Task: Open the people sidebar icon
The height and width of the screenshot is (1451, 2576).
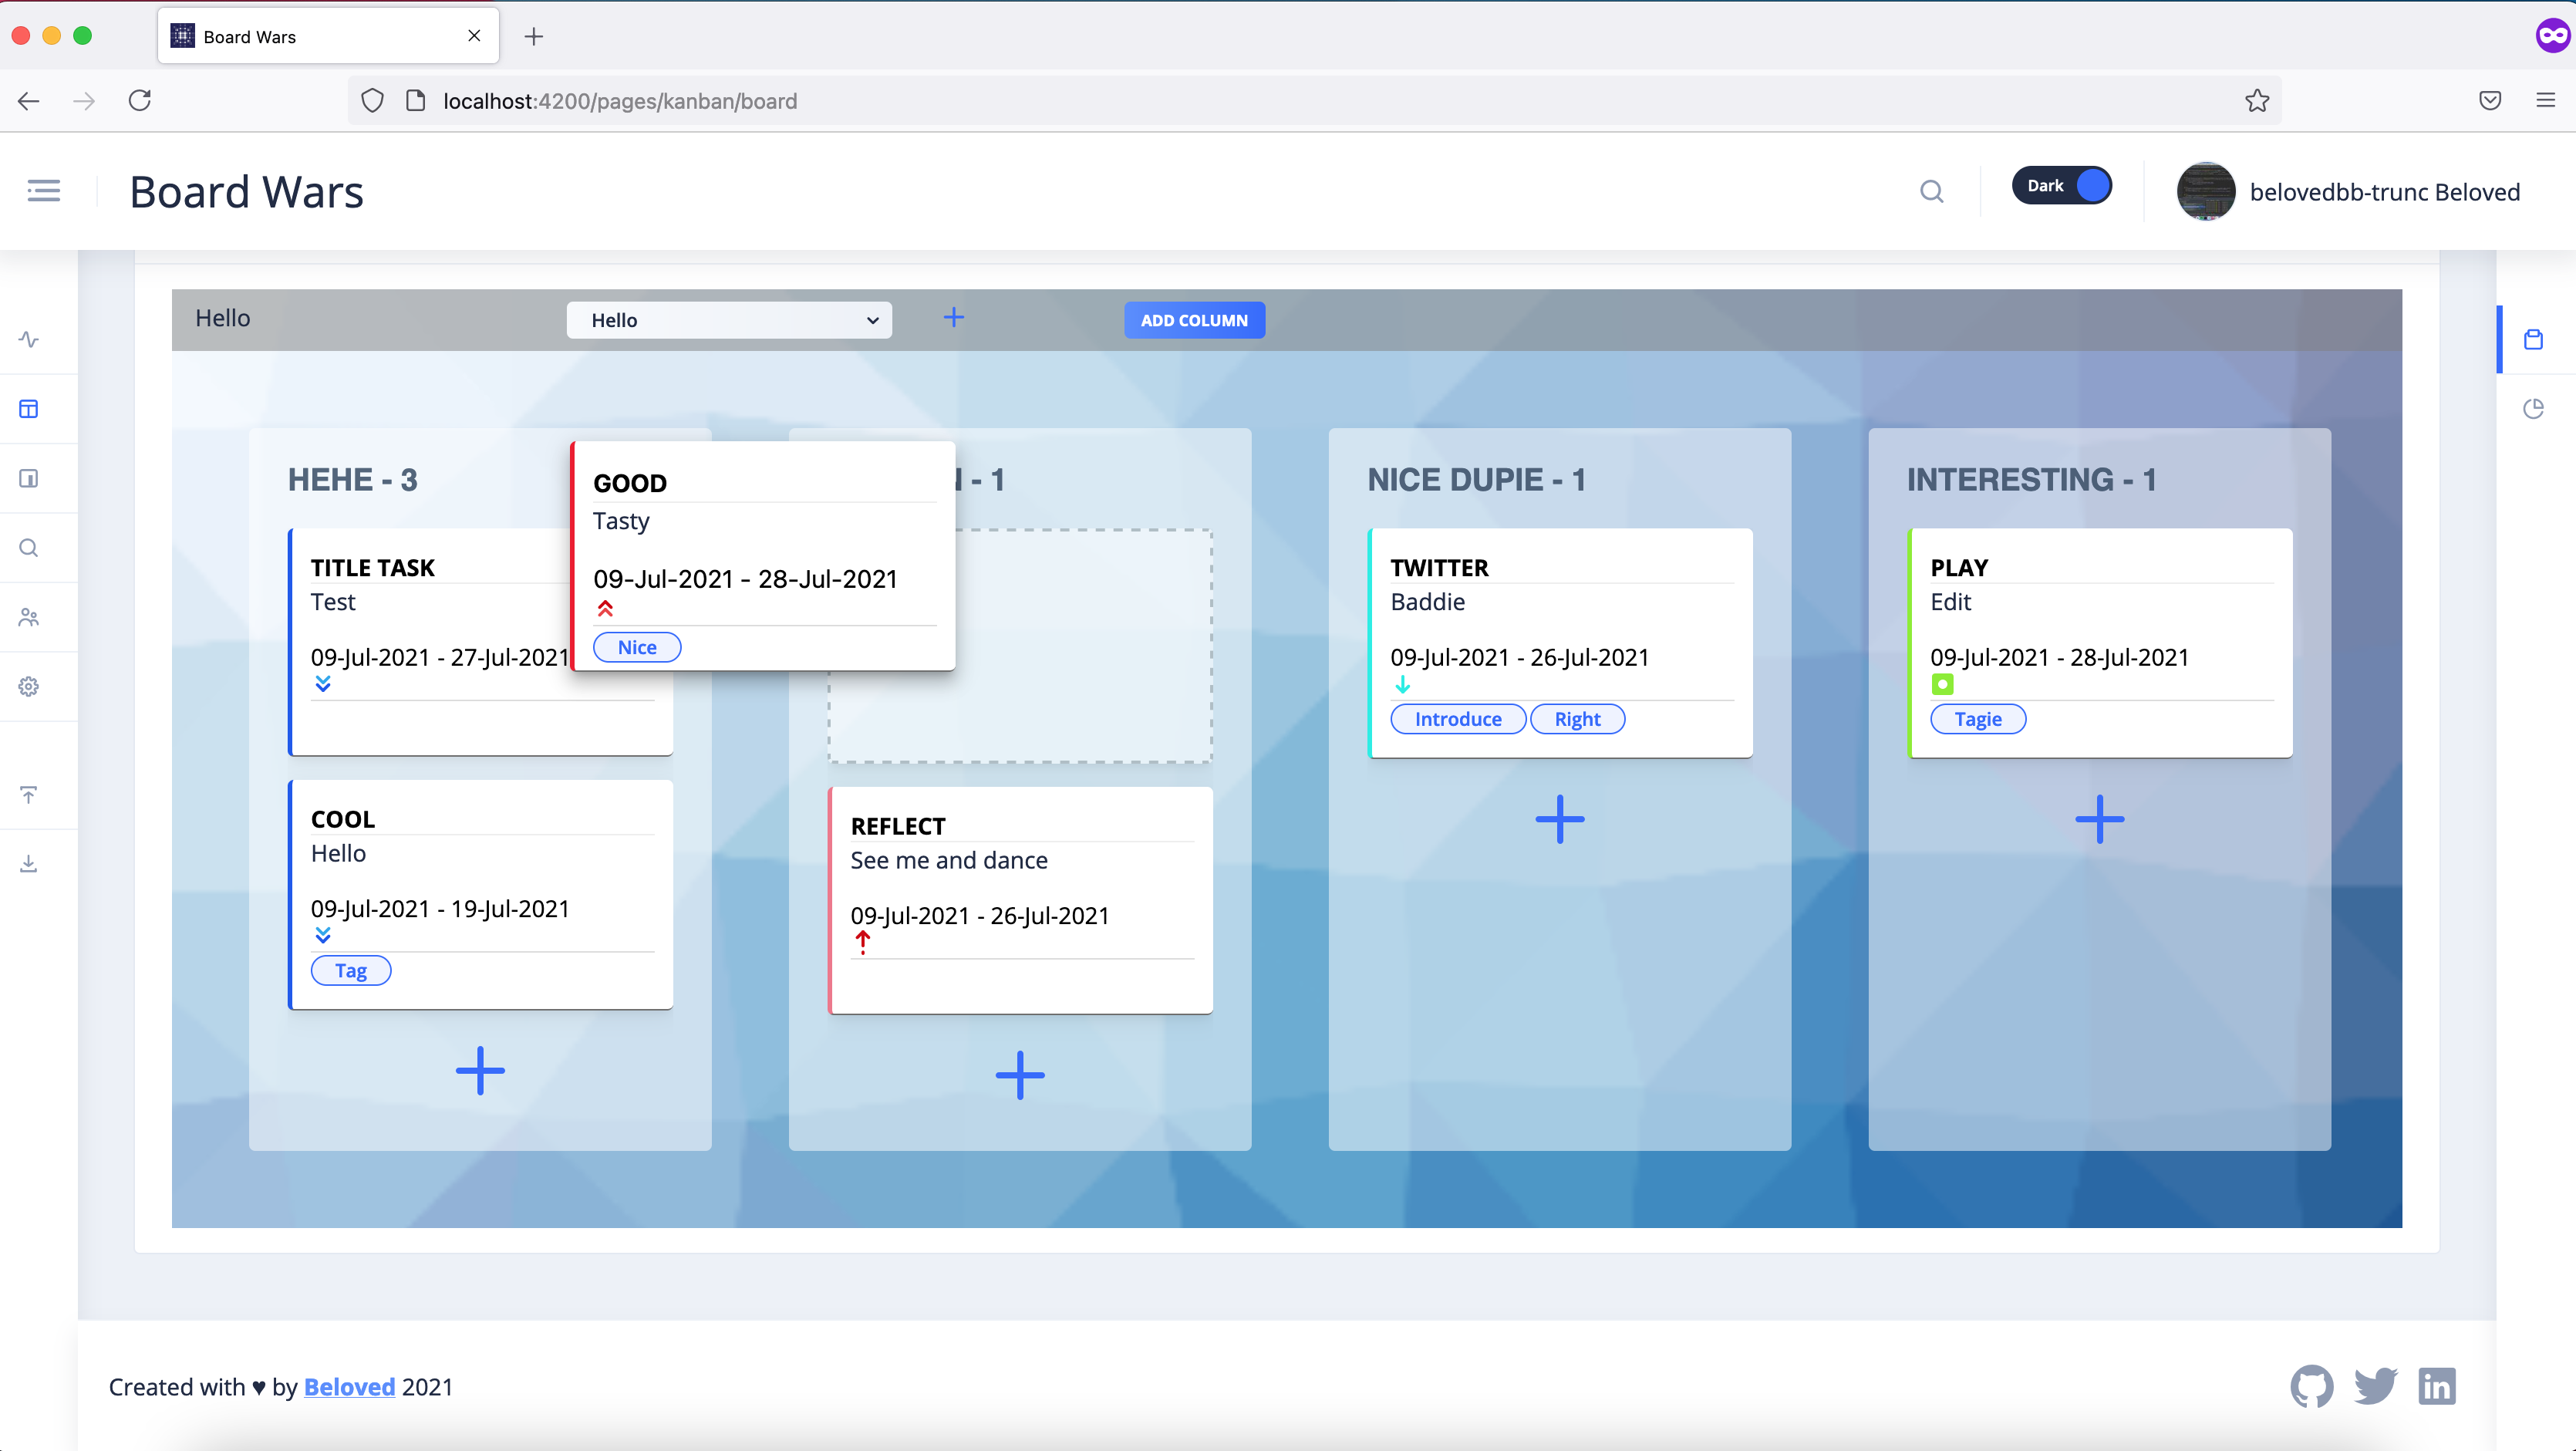Action: 29,618
